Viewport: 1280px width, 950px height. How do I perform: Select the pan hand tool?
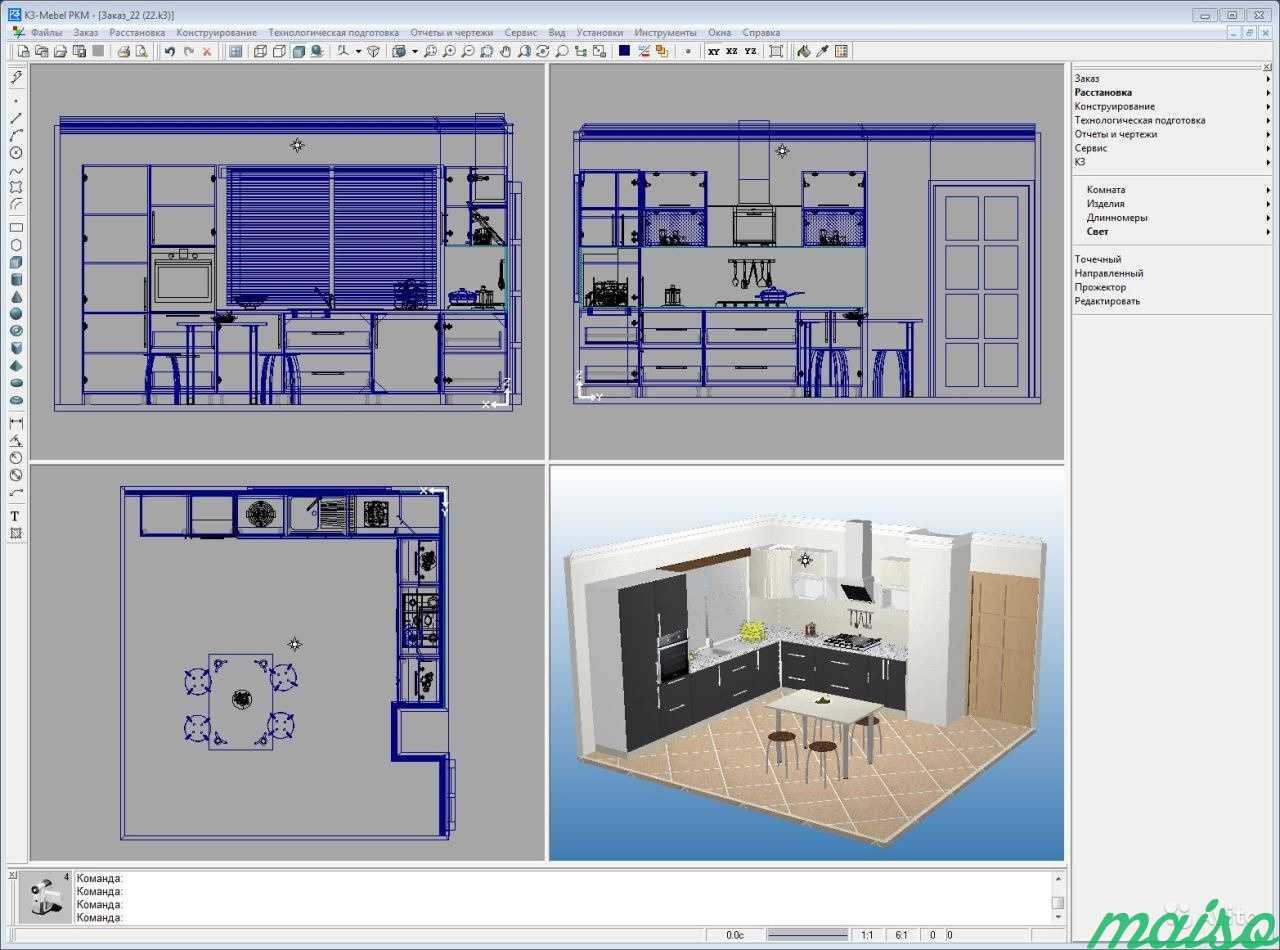pyautogui.click(x=505, y=51)
